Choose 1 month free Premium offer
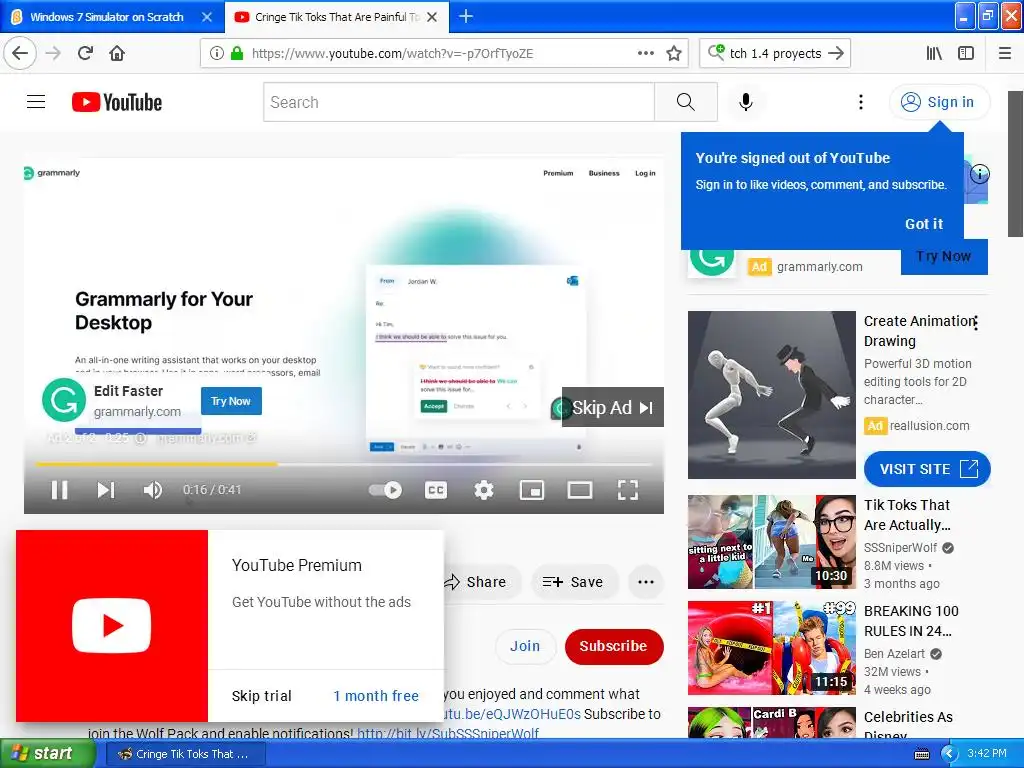The image size is (1024, 768). (x=376, y=696)
